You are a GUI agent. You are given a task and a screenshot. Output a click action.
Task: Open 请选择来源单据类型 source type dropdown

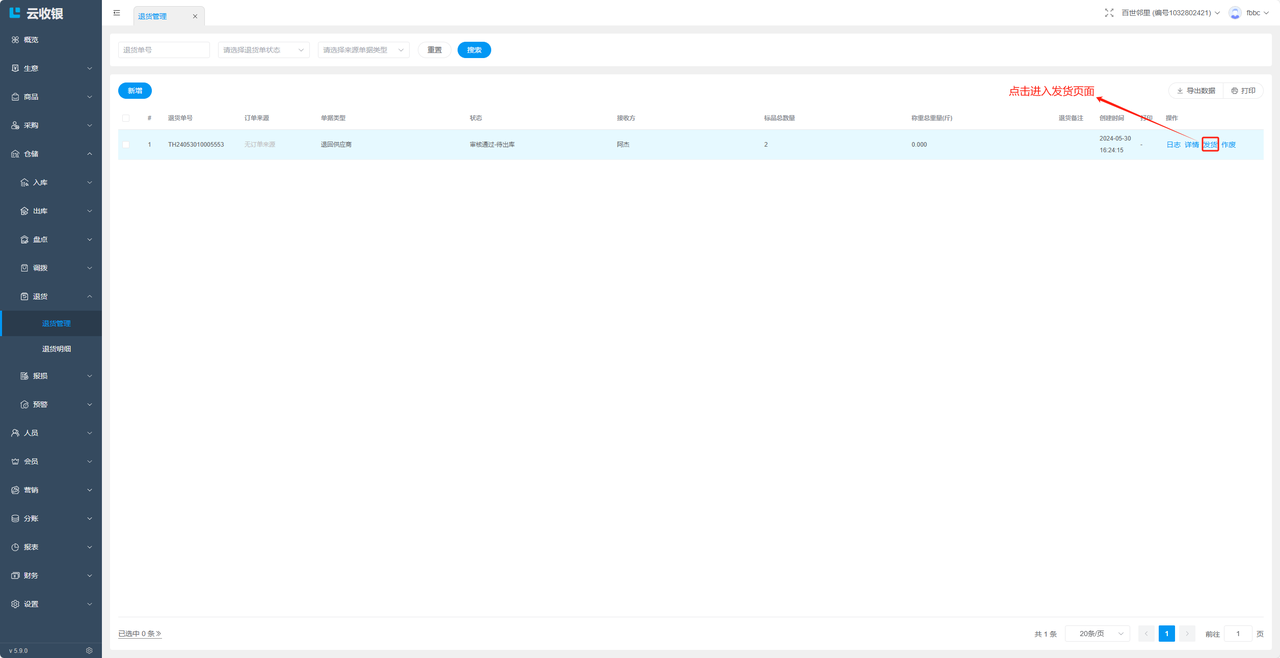[363, 50]
